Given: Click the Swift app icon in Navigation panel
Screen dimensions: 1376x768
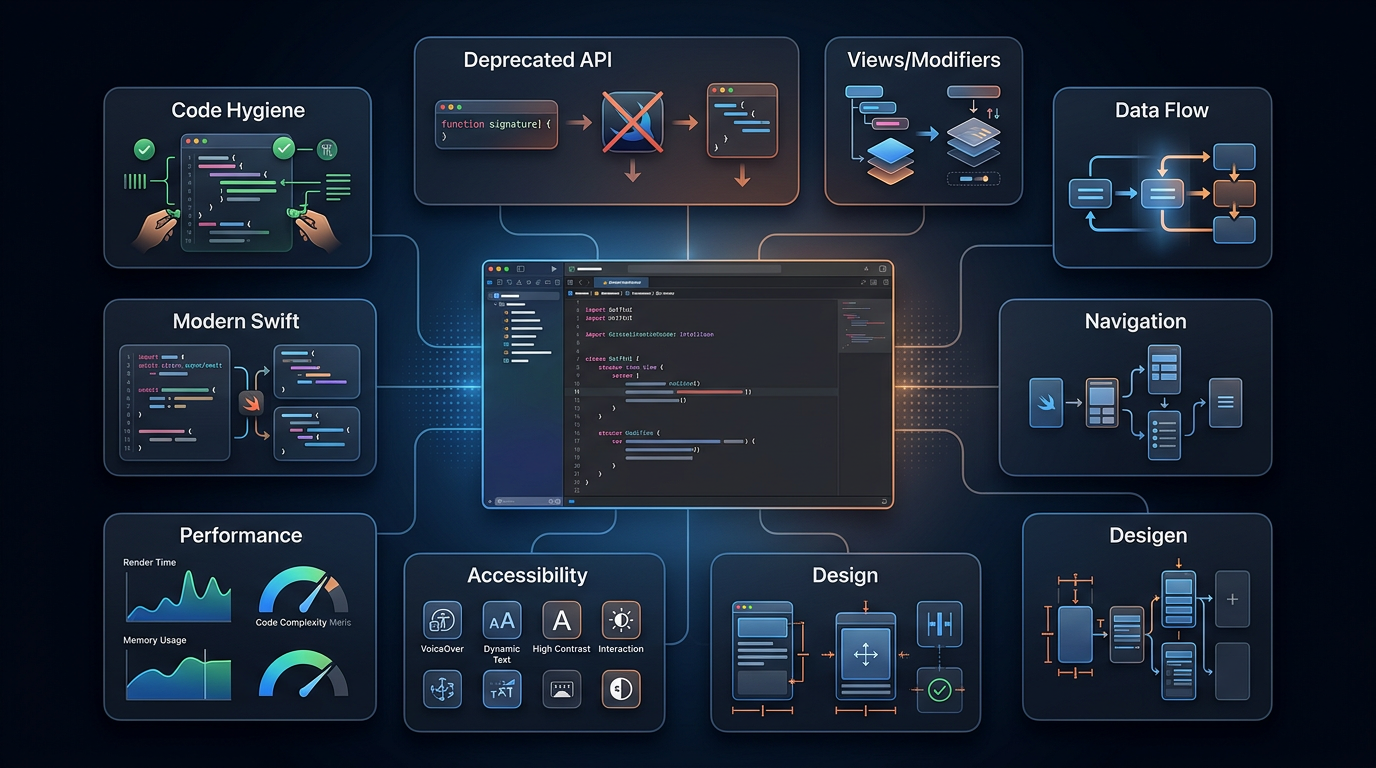Looking at the screenshot, I should click(1046, 403).
